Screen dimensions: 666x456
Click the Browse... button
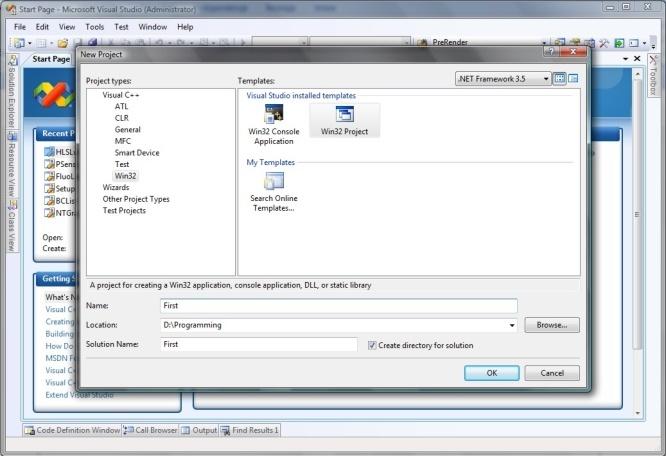(552, 325)
